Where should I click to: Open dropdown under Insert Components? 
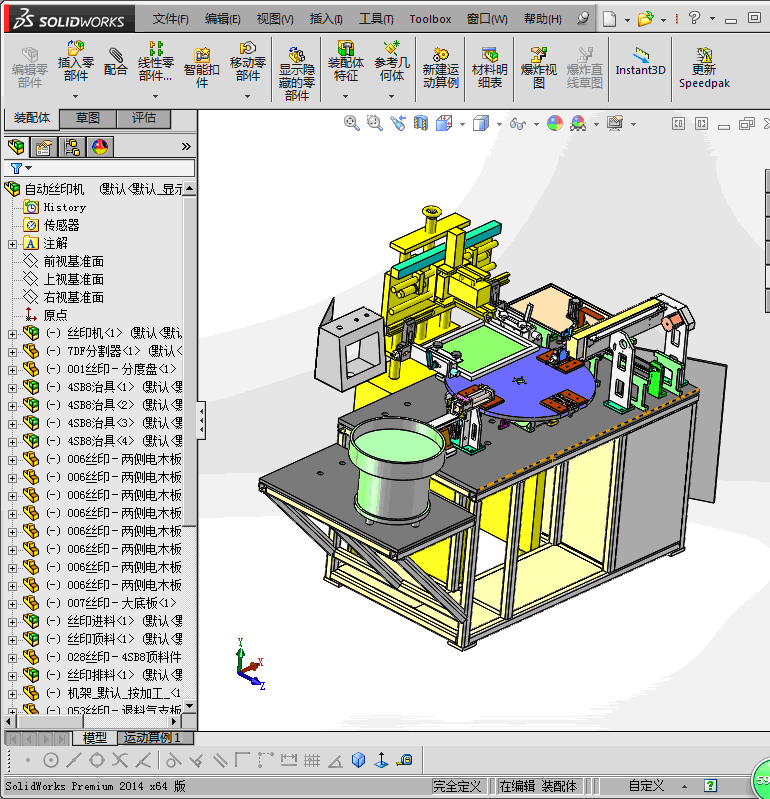[x=75, y=96]
